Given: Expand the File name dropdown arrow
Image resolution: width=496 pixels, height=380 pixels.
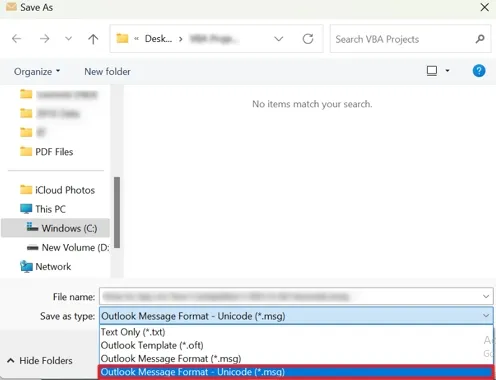Looking at the screenshot, I should click(x=486, y=296).
